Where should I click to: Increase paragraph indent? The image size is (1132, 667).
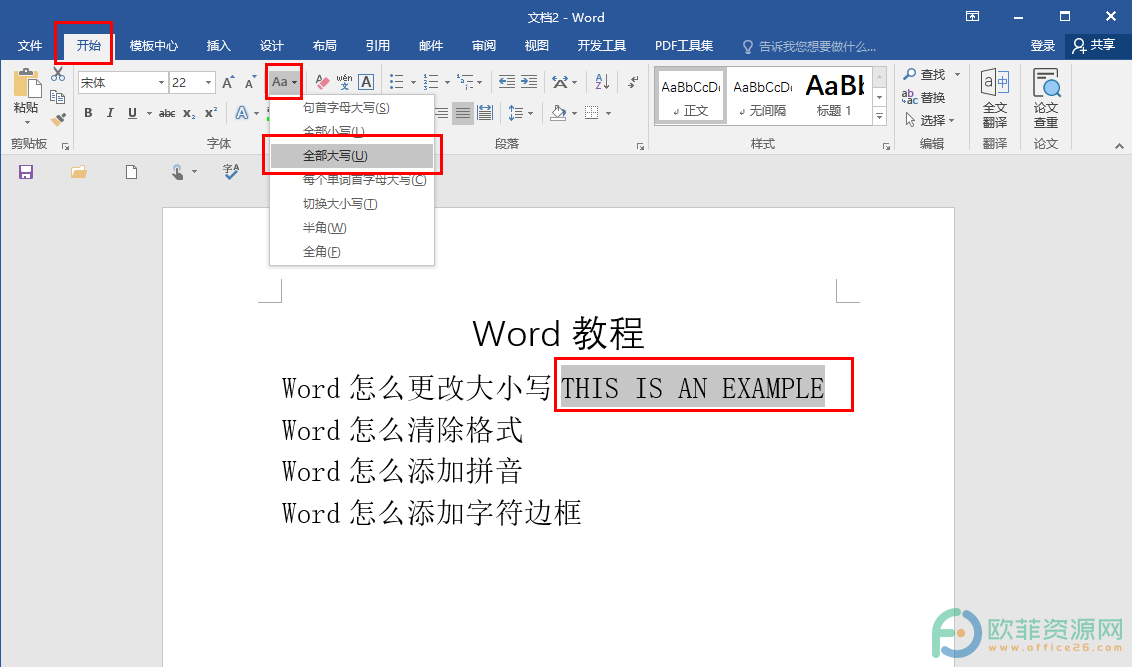[x=529, y=82]
